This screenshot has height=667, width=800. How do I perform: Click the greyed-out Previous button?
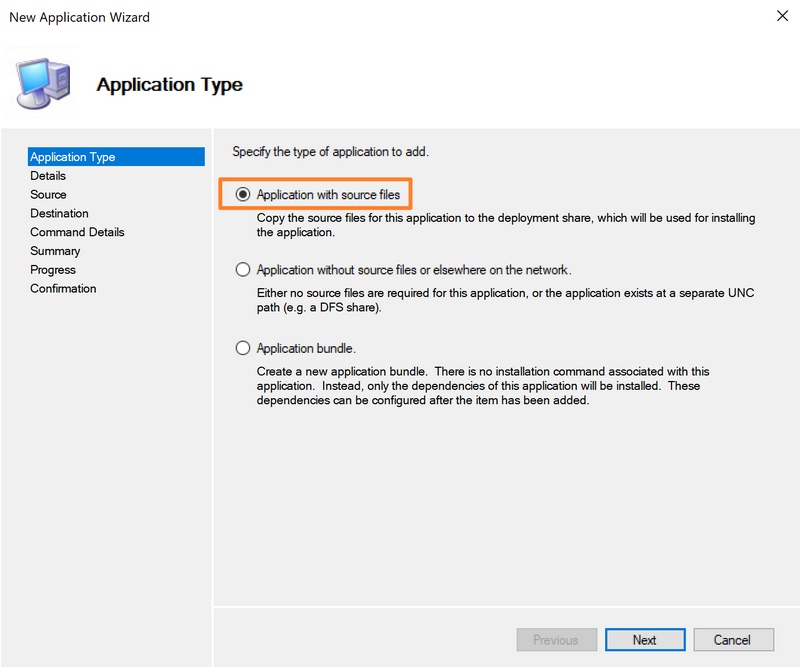click(556, 640)
